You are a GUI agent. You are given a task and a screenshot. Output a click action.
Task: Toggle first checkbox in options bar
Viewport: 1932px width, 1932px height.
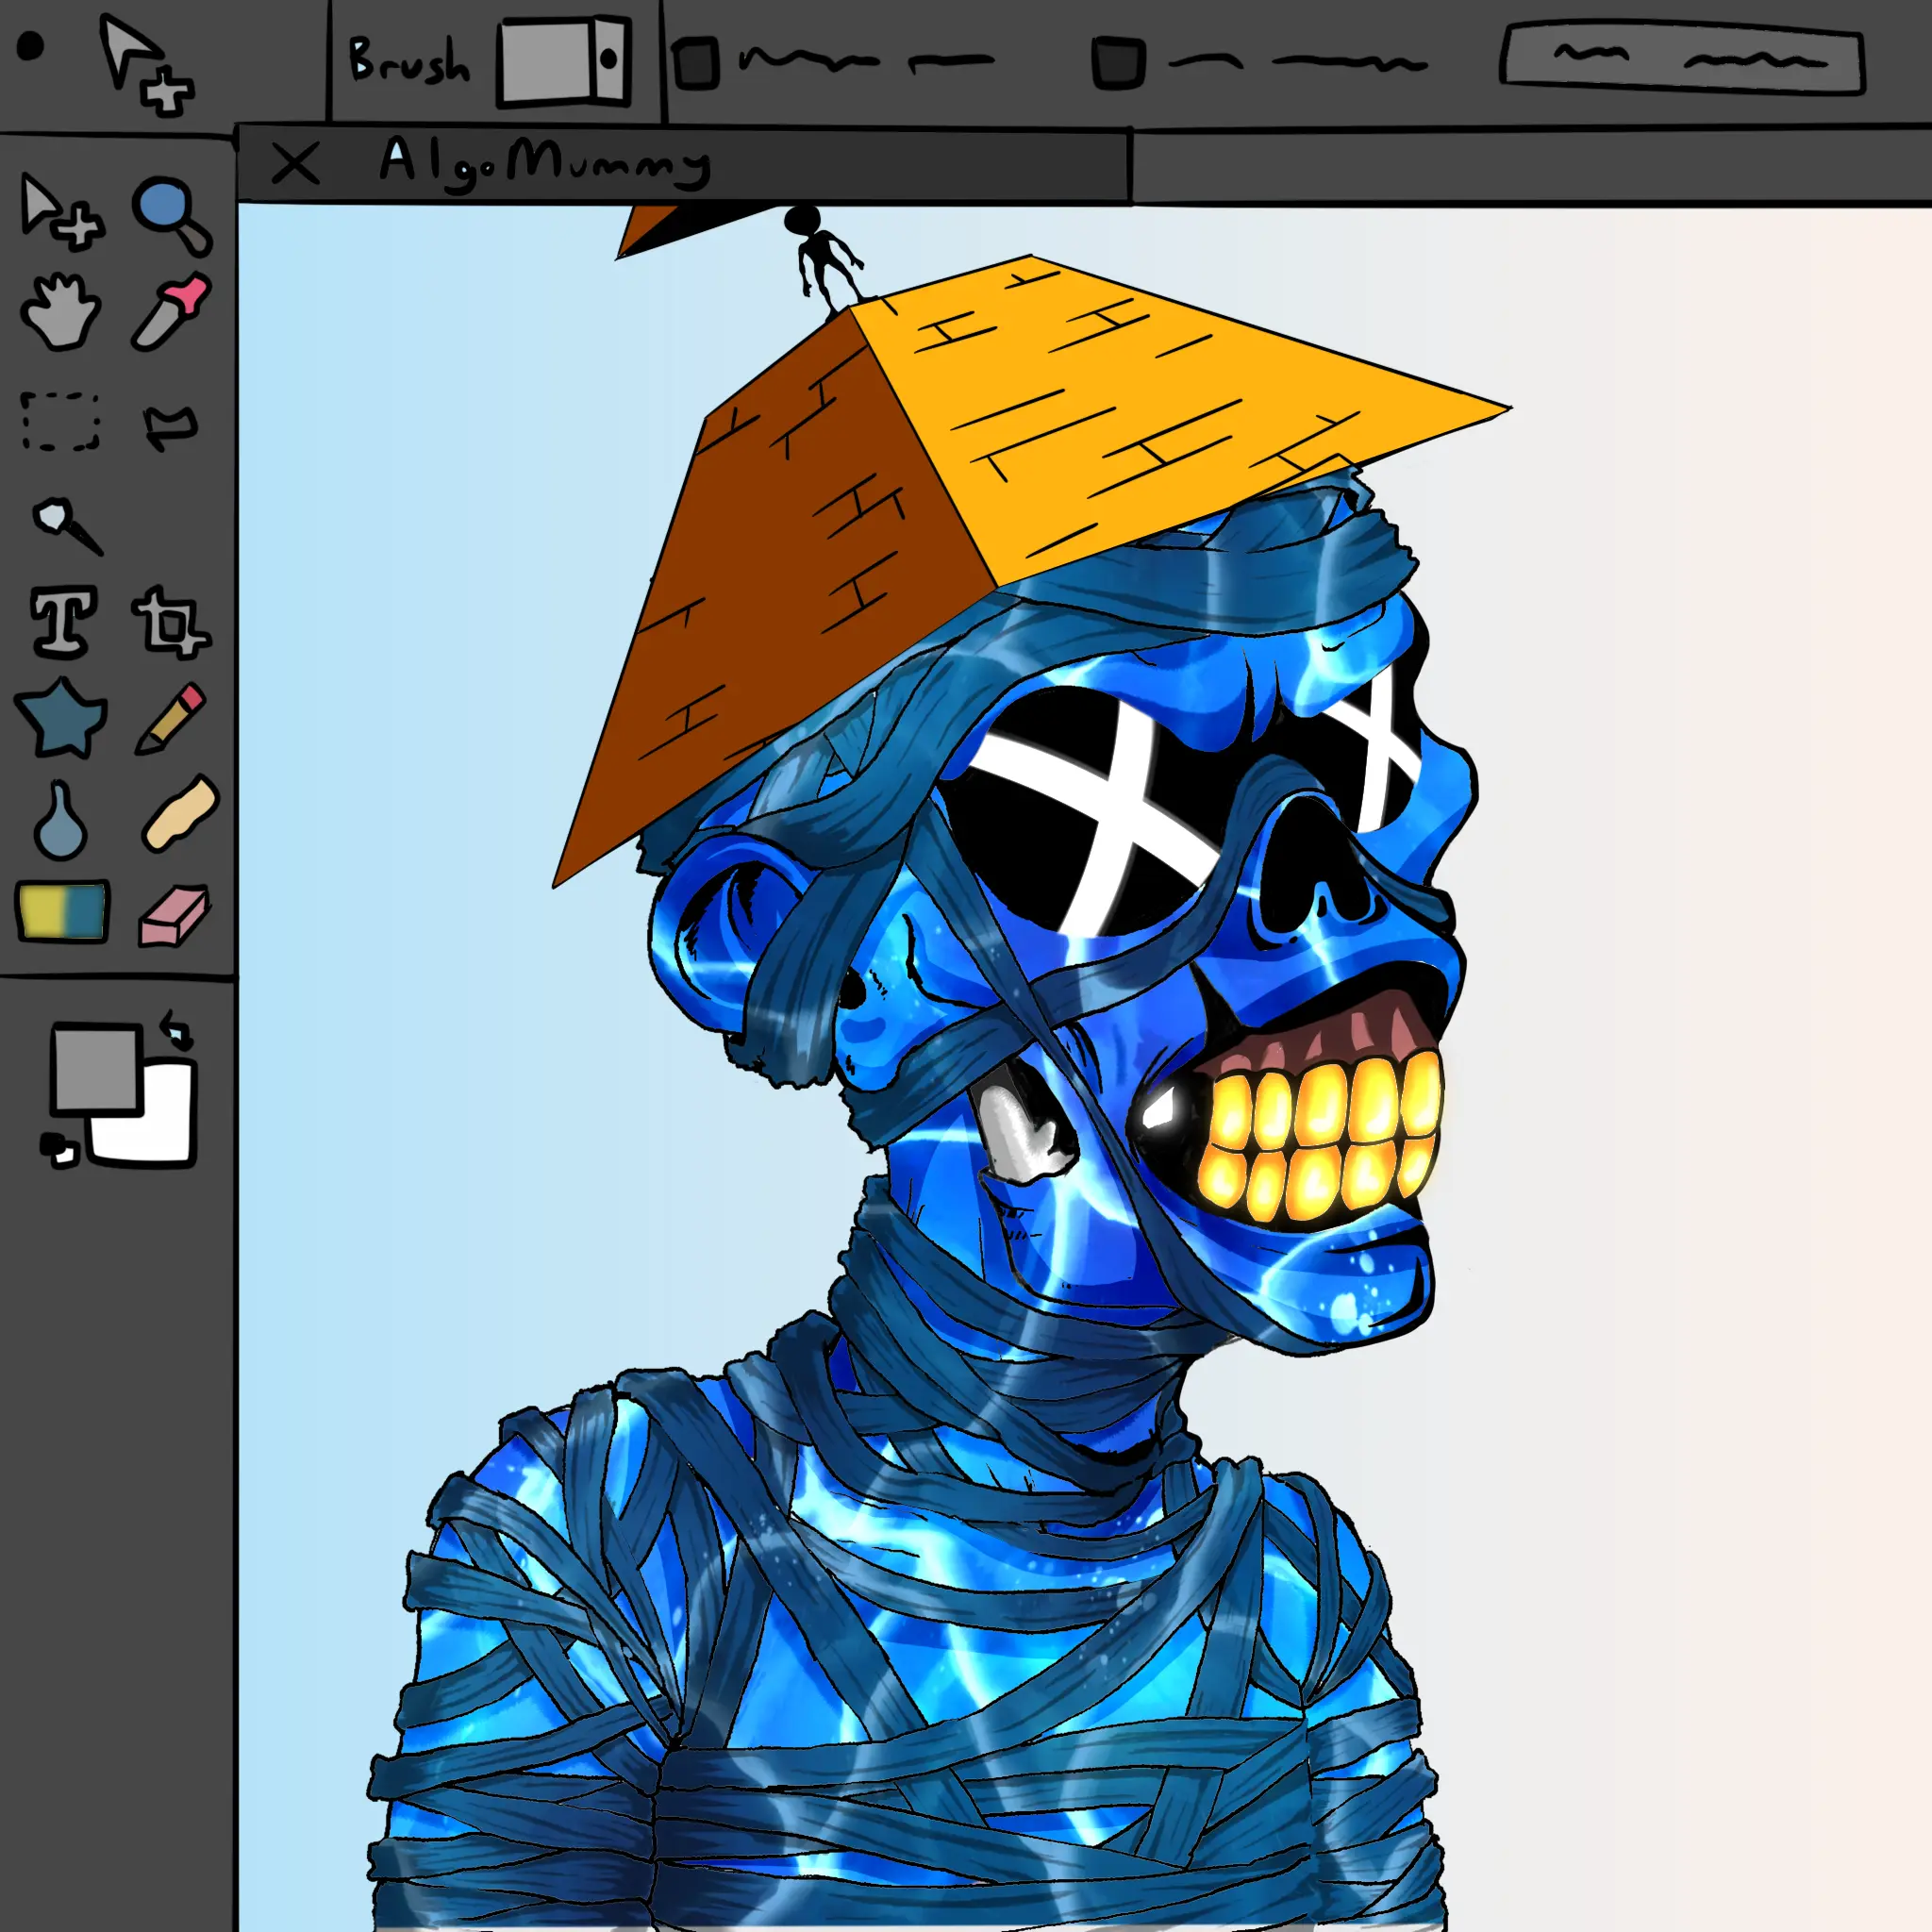pos(695,62)
